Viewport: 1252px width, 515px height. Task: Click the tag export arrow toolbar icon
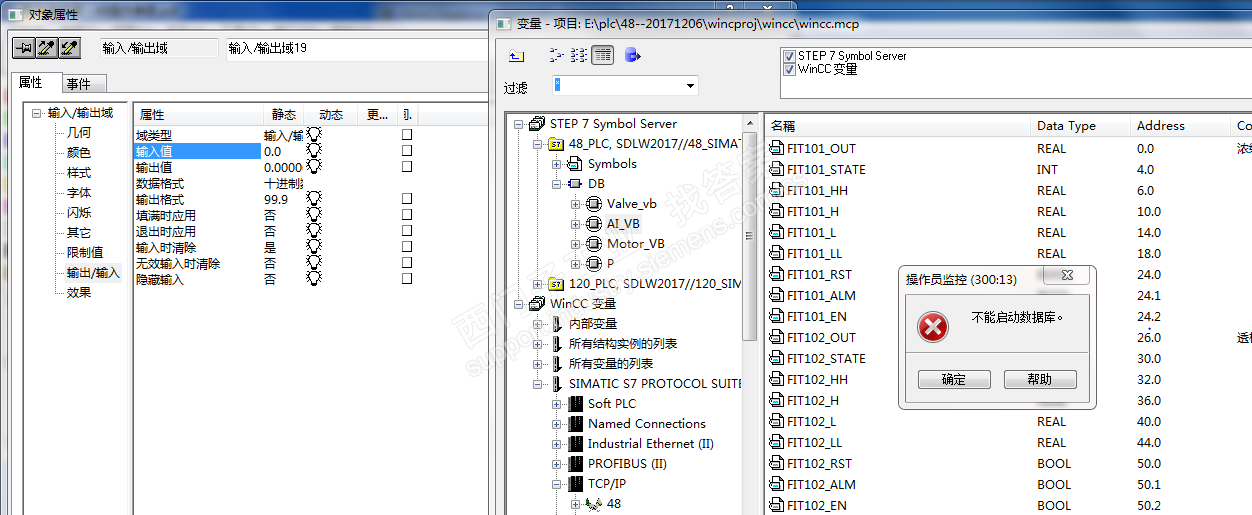tap(632, 56)
